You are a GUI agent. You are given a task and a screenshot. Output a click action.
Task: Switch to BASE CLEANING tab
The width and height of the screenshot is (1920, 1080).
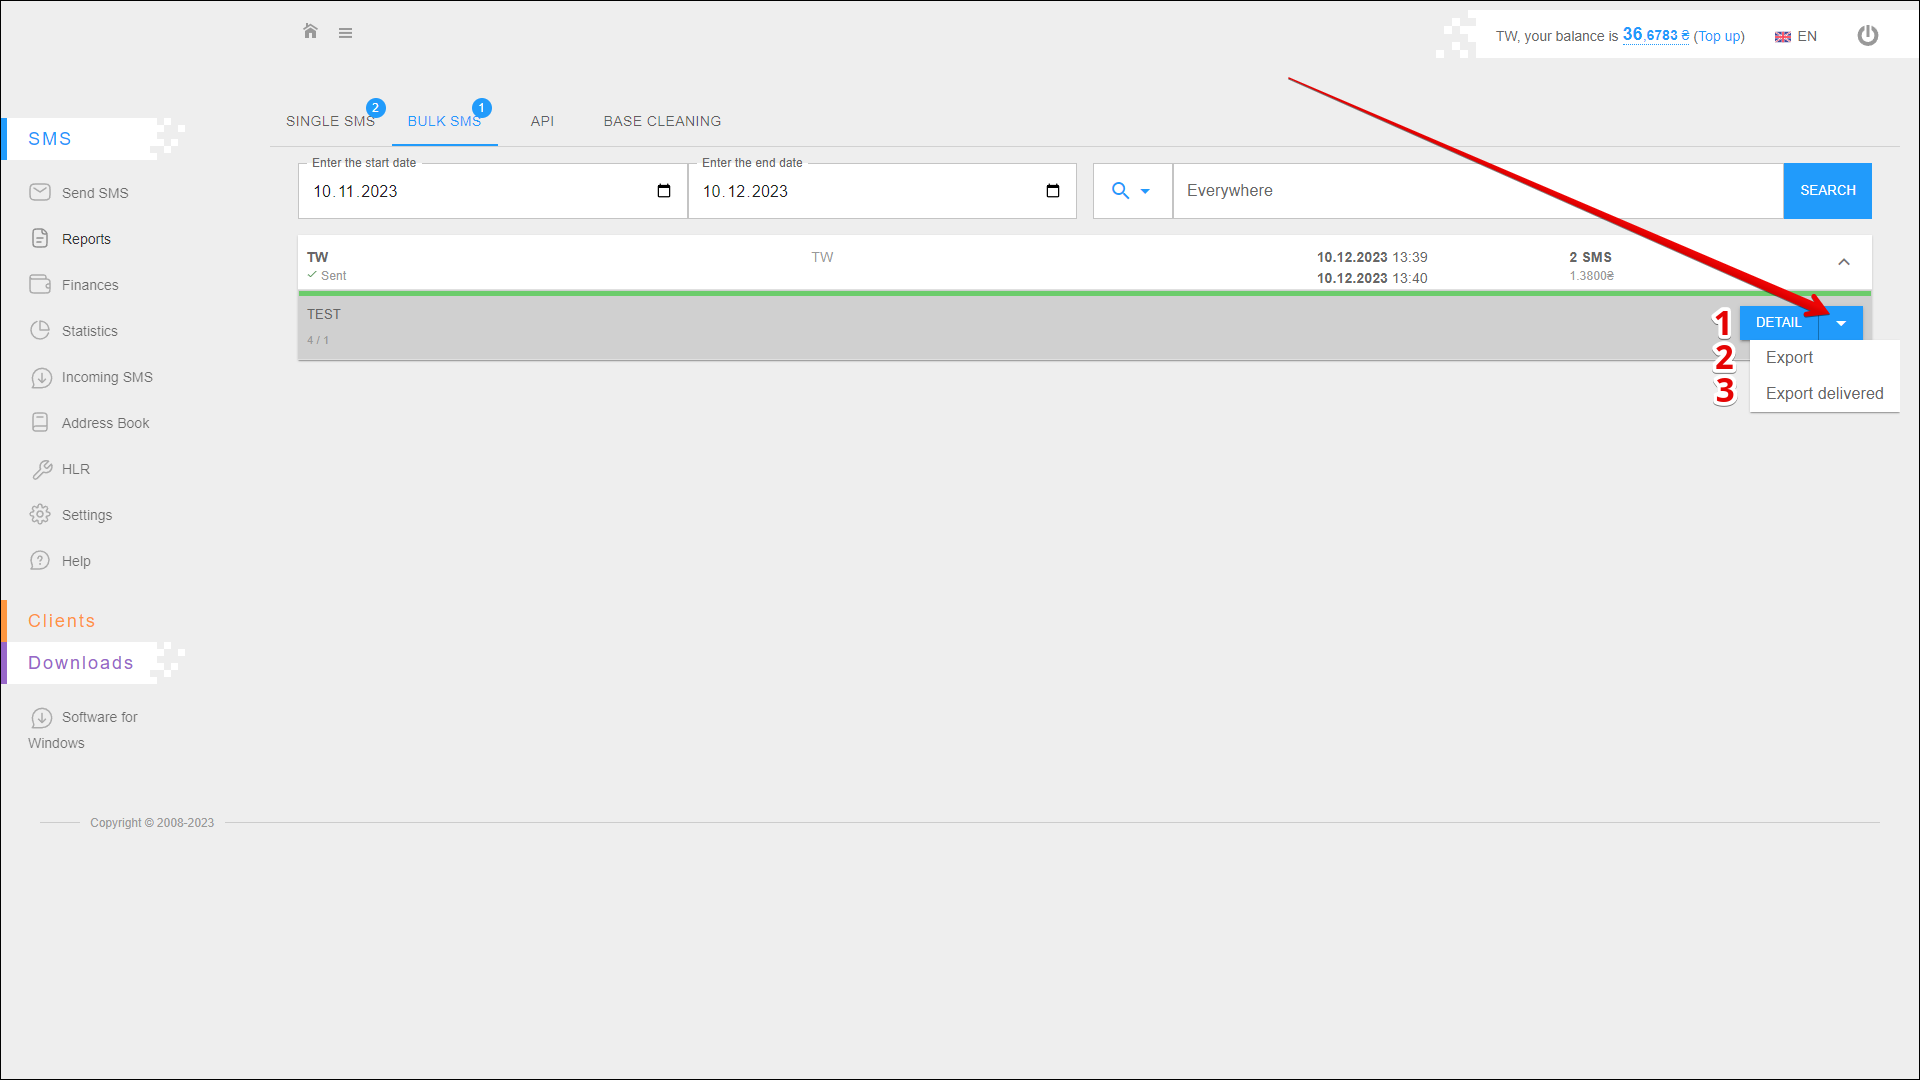click(662, 121)
